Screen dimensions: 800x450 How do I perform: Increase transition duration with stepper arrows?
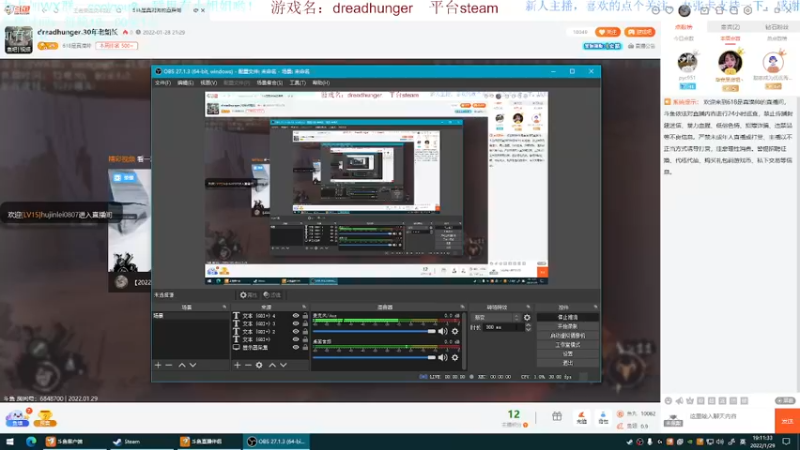coord(528,326)
